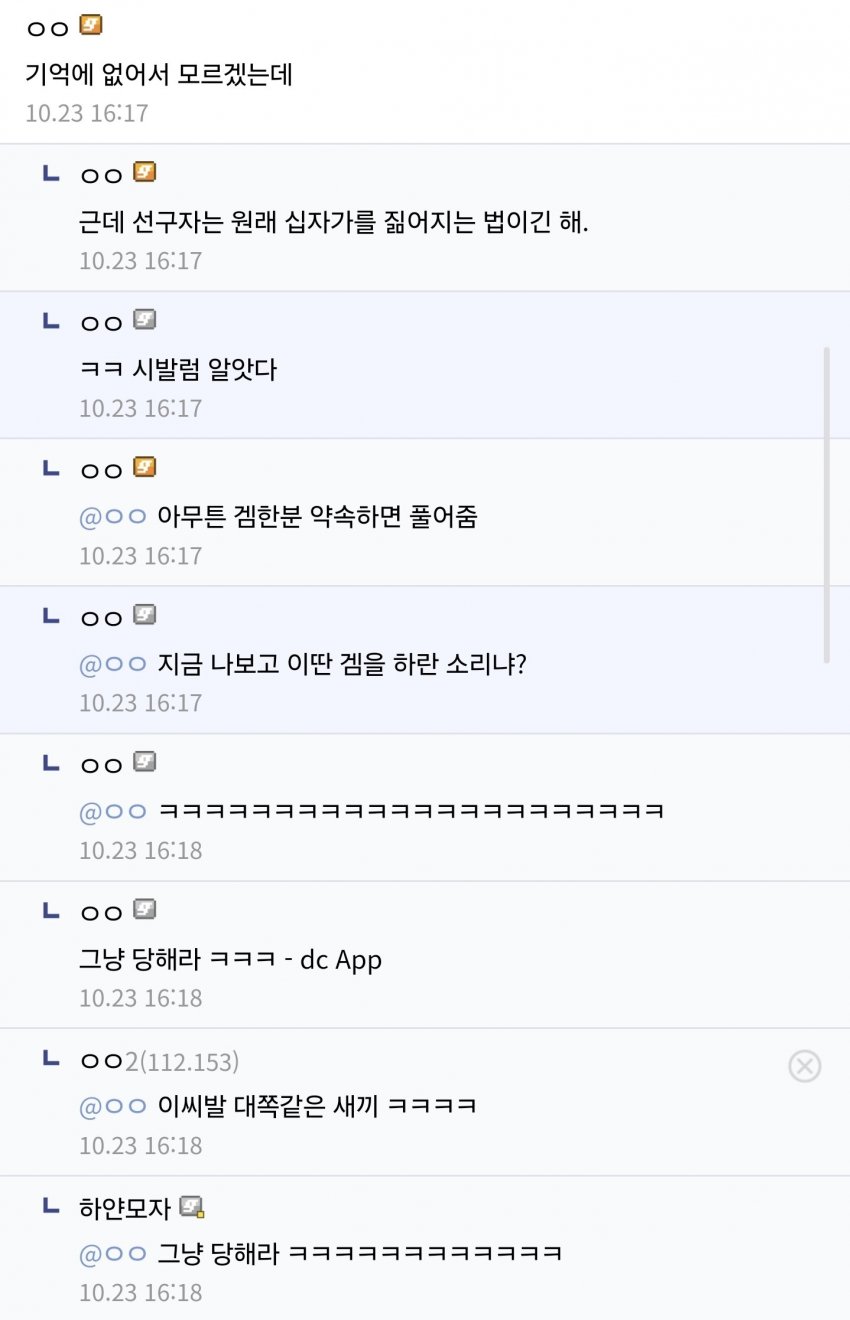Screen dimensions: 850x1320
Task: Click the @ㅇㅇ mention in 지금 나보고 reply
Action: click(x=113, y=664)
